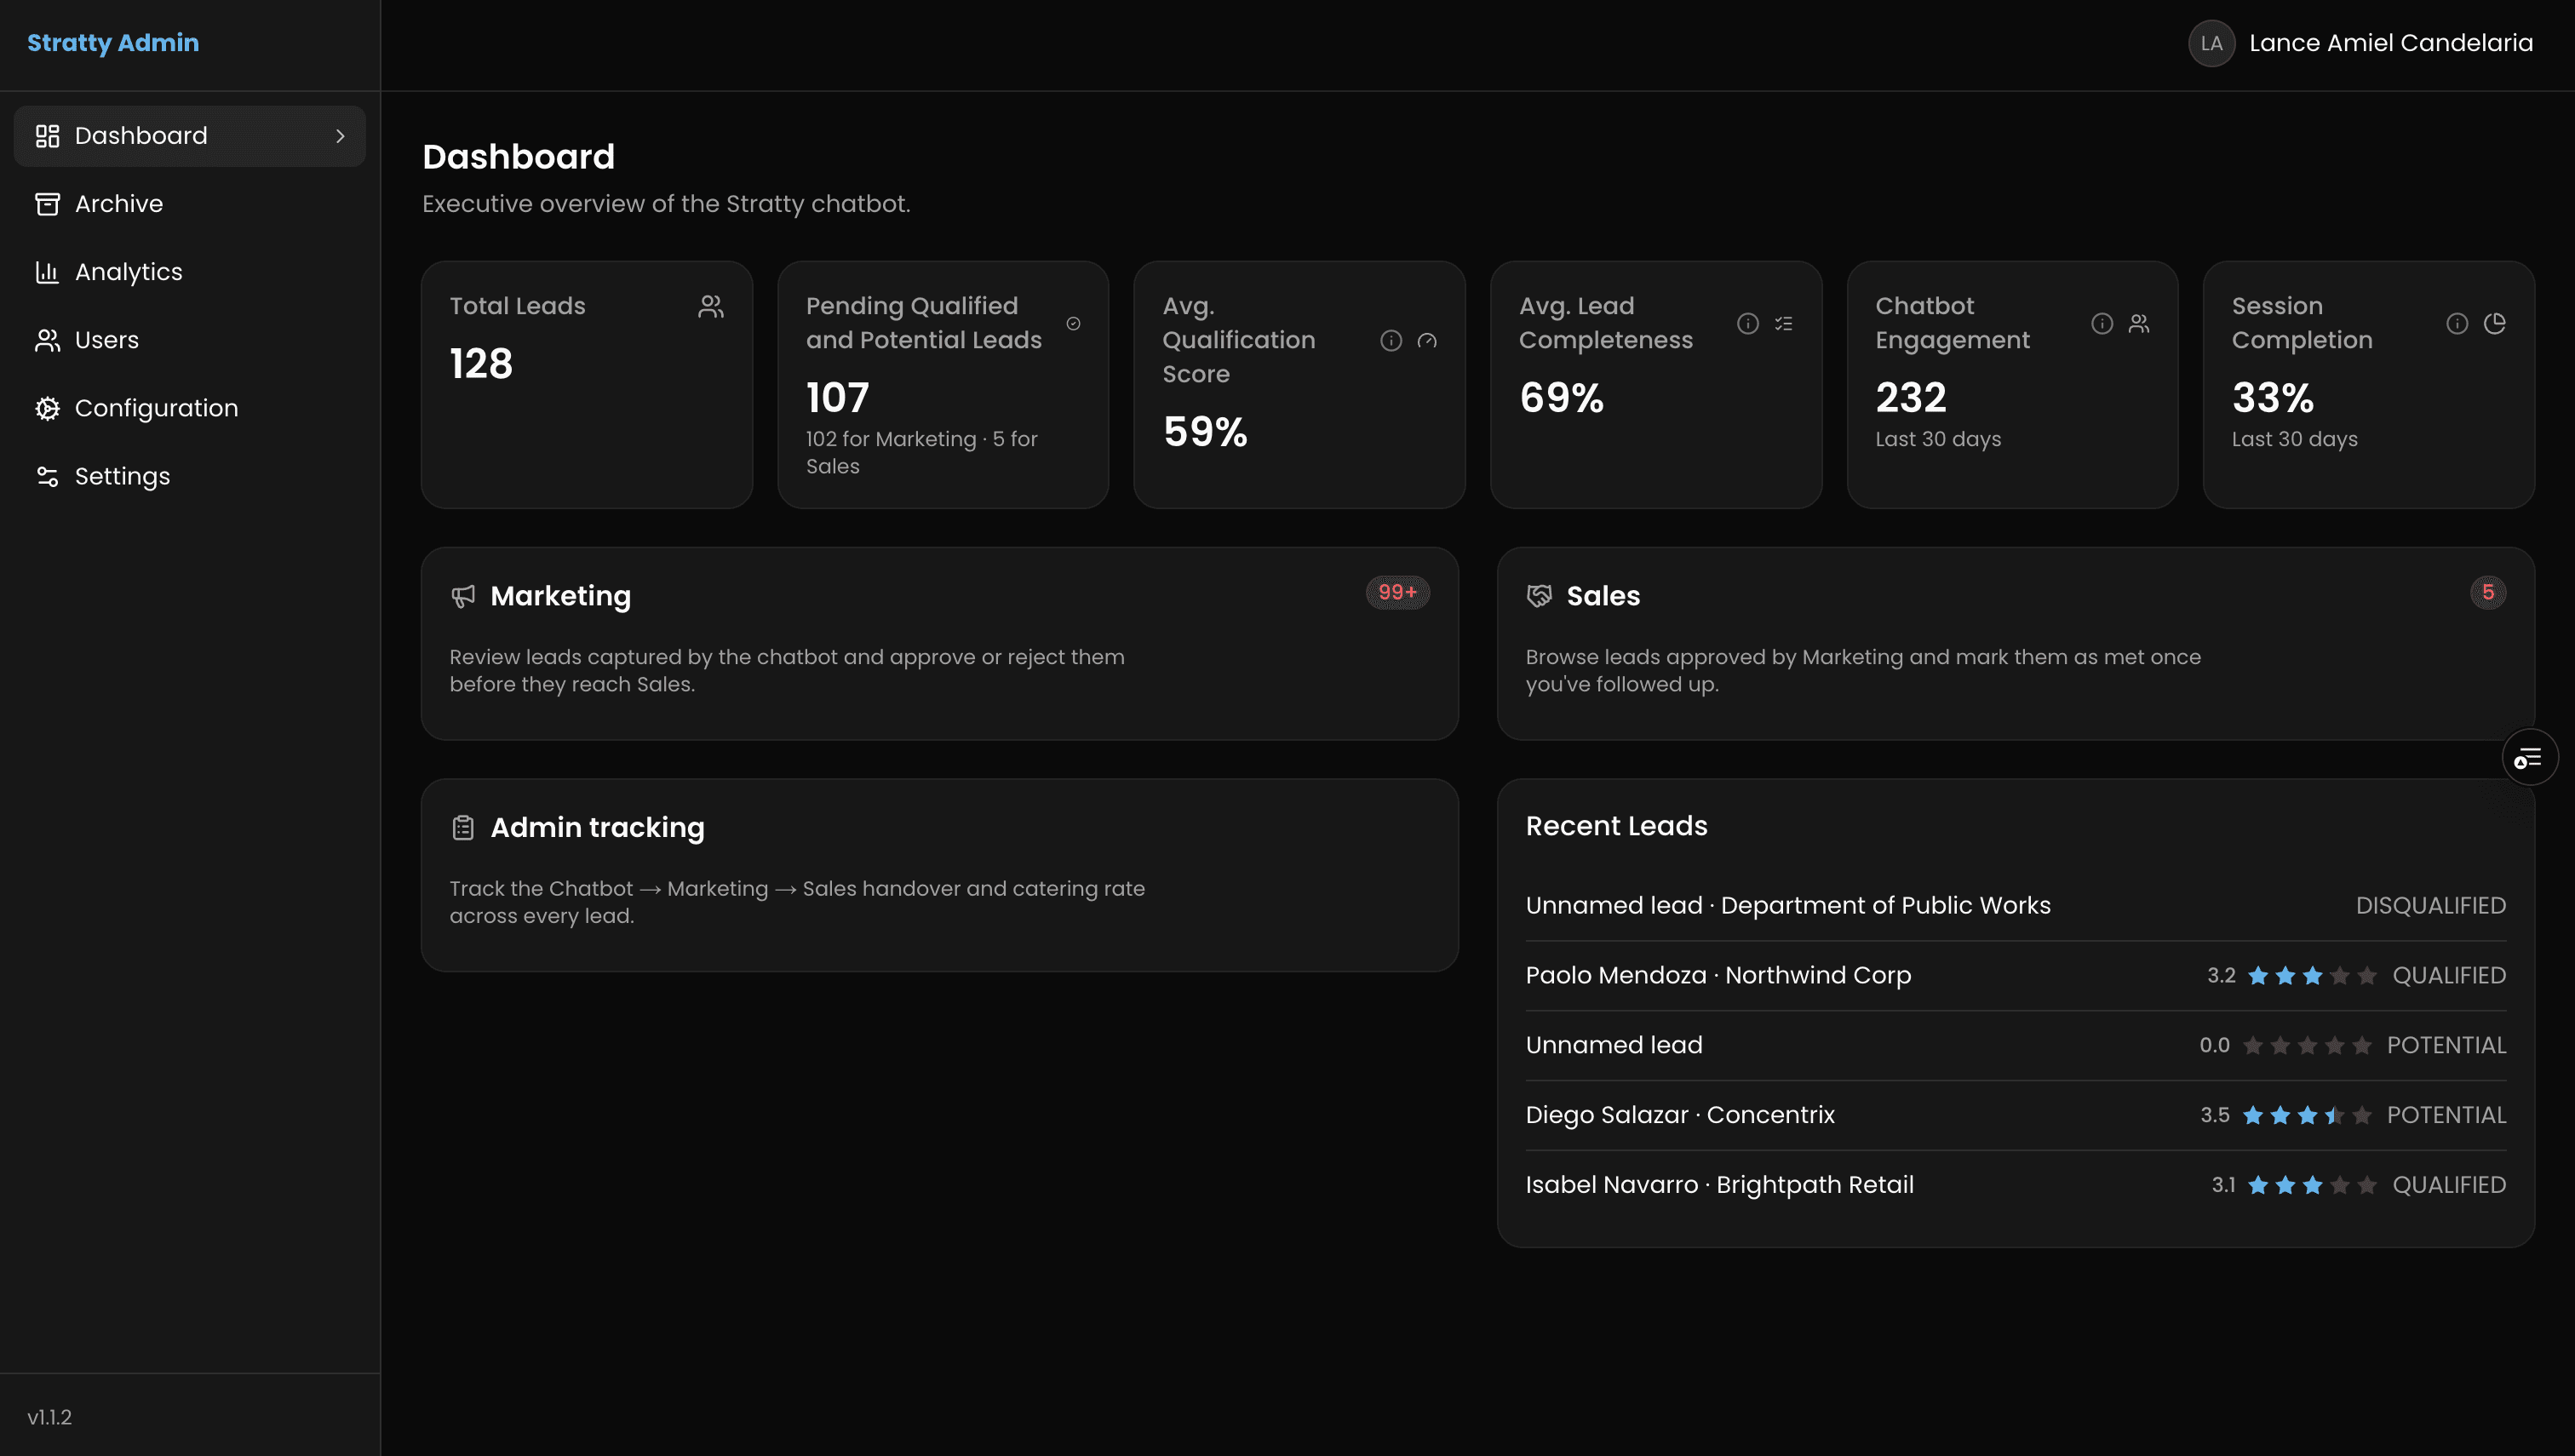Click the users icon on Chatbot Engagement card
The image size is (2575, 1456).
[2139, 323]
